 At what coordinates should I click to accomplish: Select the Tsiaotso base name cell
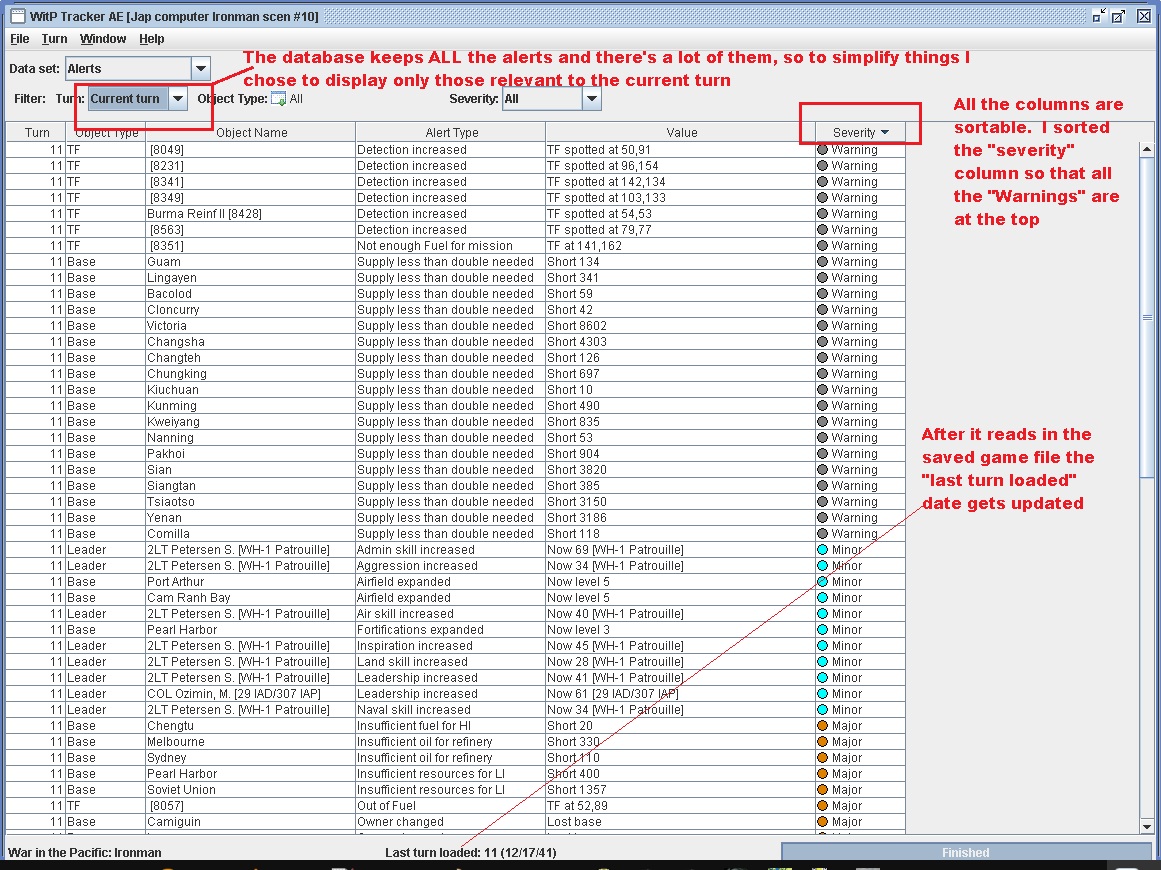click(250, 502)
